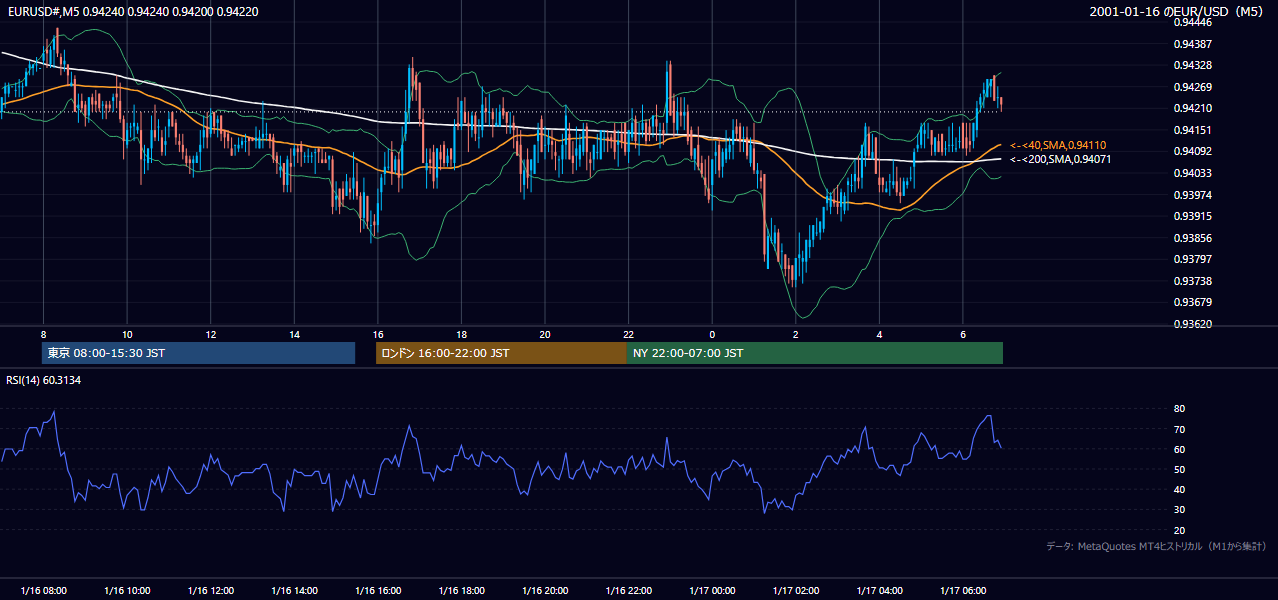Click the 1/16 16:00 bottom time label
The image size is (1278, 600).
pos(377,591)
